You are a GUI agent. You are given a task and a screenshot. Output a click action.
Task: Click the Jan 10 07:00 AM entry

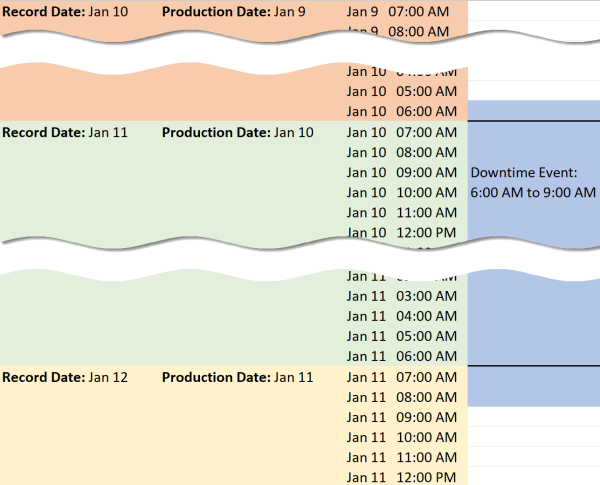coord(402,132)
